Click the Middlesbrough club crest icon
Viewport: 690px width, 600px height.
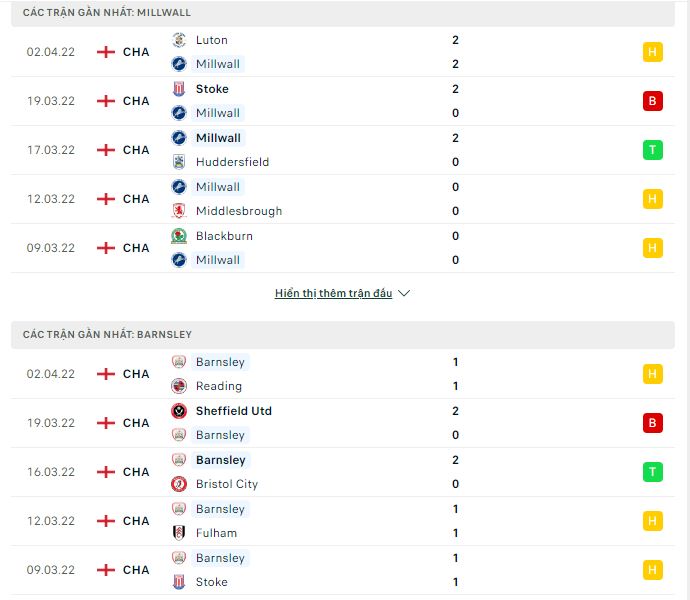[x=179, y=211]
